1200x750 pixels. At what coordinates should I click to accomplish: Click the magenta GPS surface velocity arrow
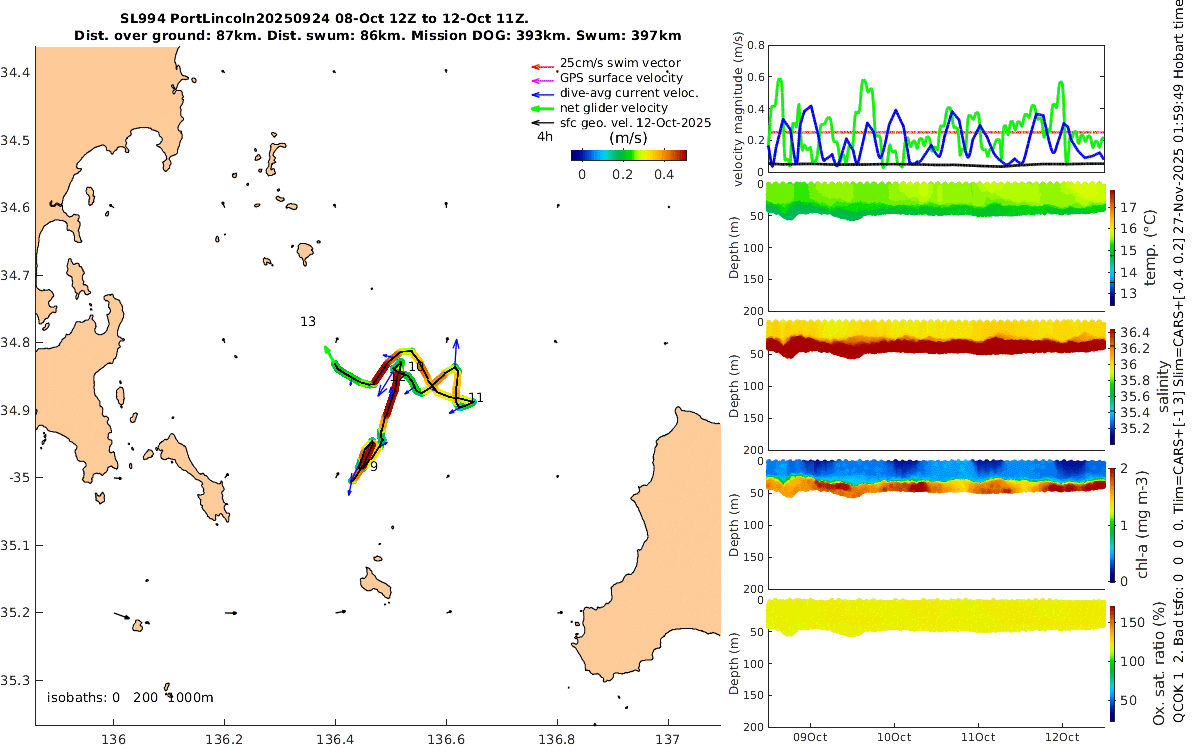pyautogui.click(x=542, y=78)
